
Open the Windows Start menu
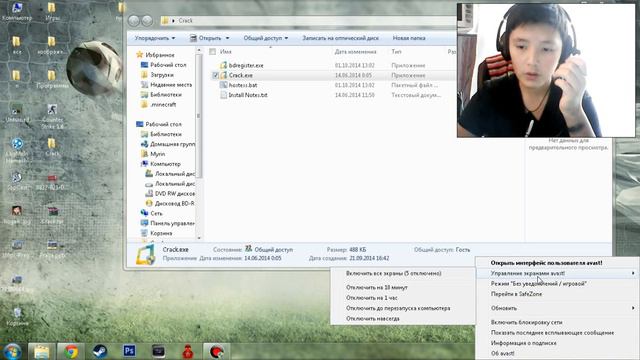click(x=13, y=351)
